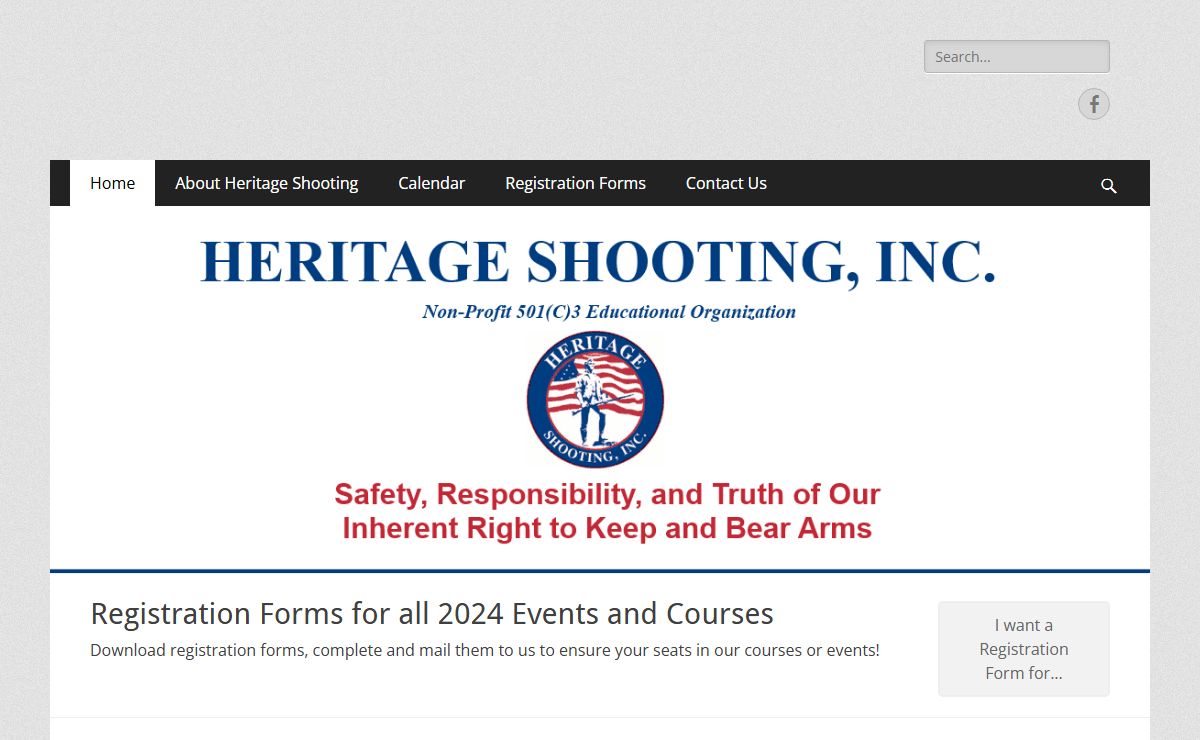Focus the Search input field
The image size is (1200, 740).
[1017, 57]
